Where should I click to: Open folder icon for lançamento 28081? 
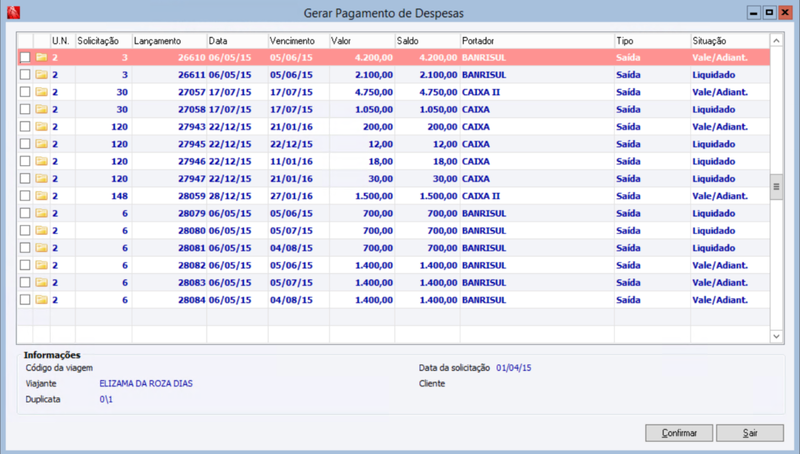point(41,248)
